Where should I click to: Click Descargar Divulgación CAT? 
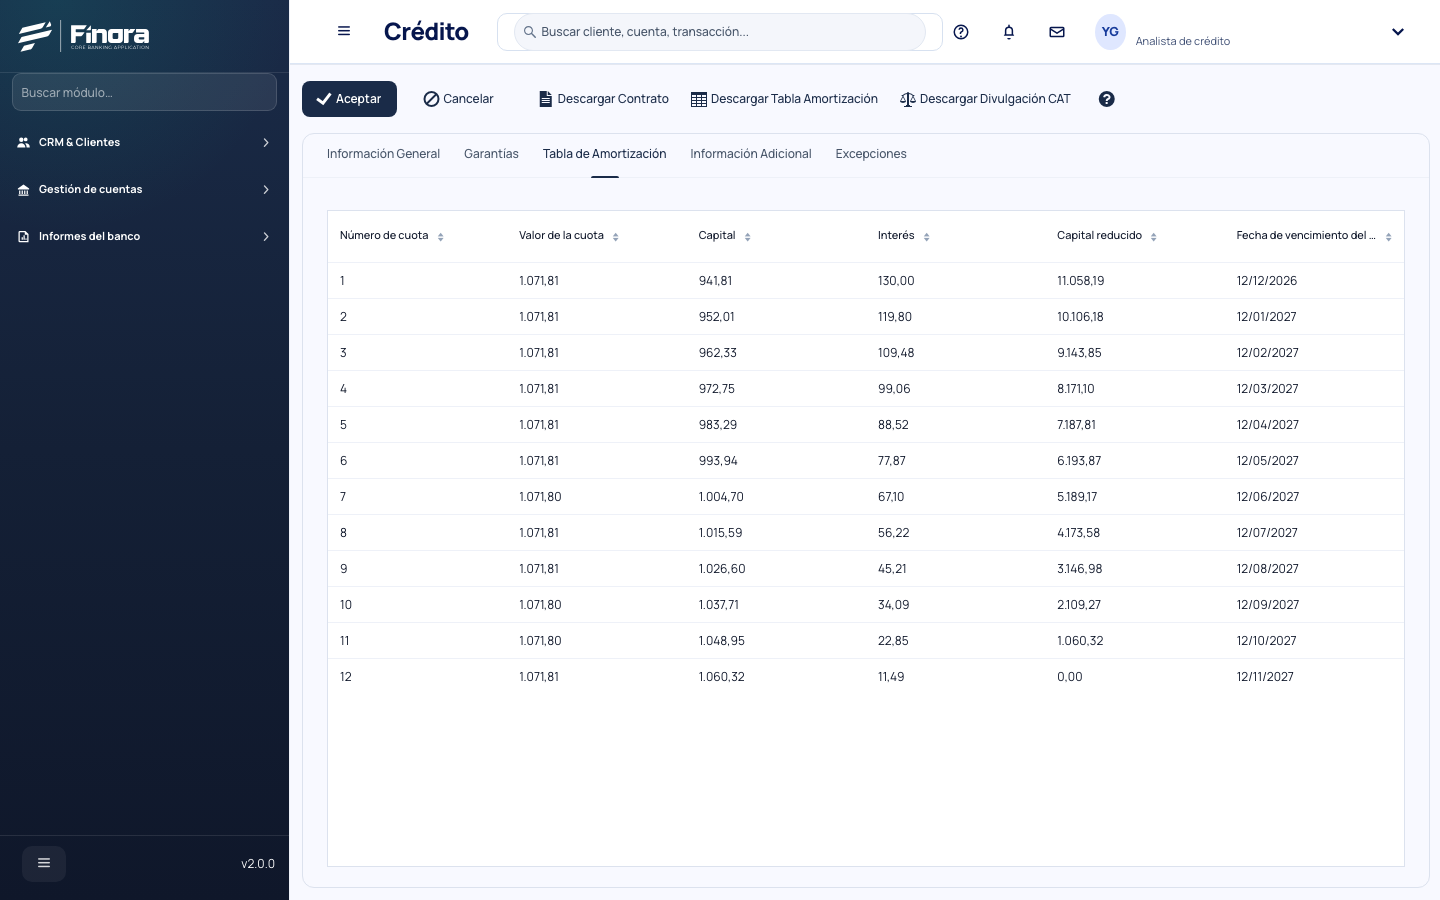point(985,99)
